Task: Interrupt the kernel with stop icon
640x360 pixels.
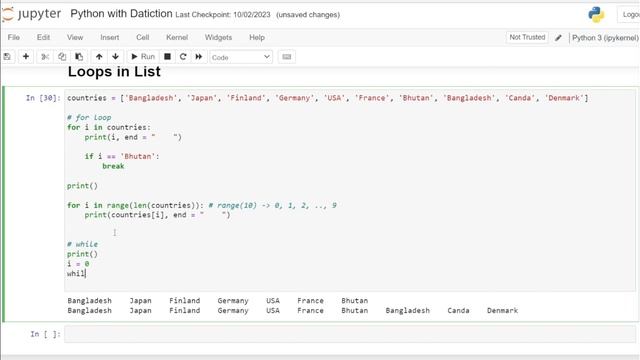Action: [167, 57]
